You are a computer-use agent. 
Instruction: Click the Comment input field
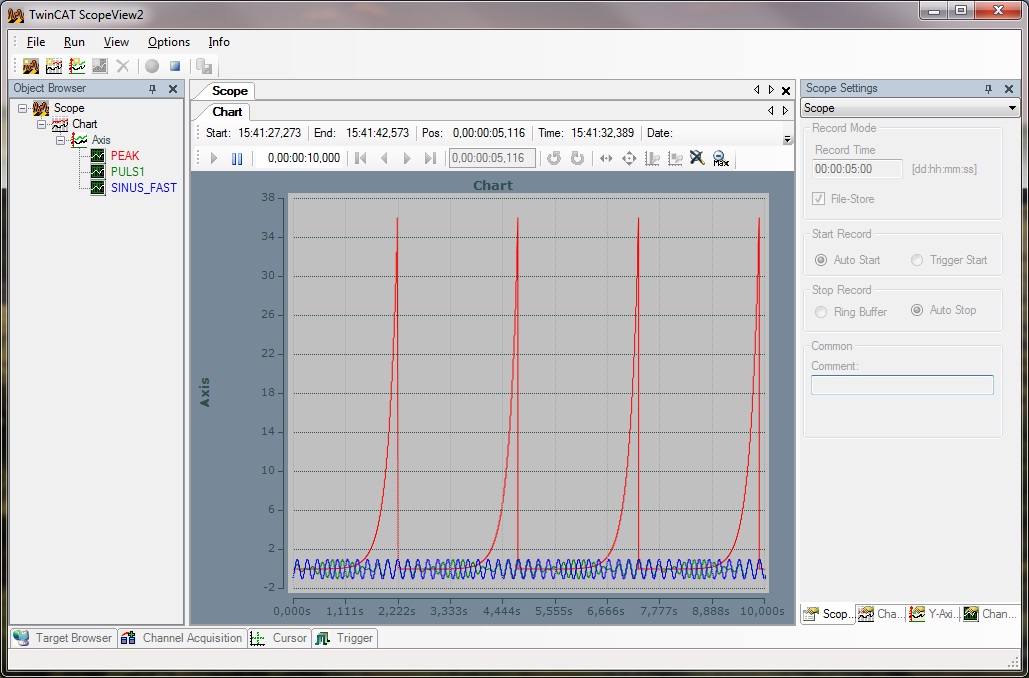tap(902, 385)
